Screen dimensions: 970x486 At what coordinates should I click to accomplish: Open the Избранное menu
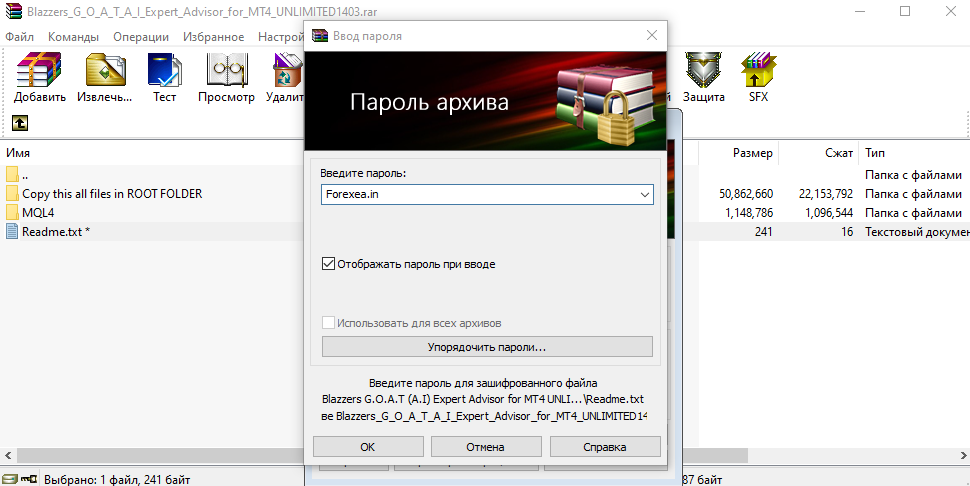pyautogui.click(x=213, y=36)
